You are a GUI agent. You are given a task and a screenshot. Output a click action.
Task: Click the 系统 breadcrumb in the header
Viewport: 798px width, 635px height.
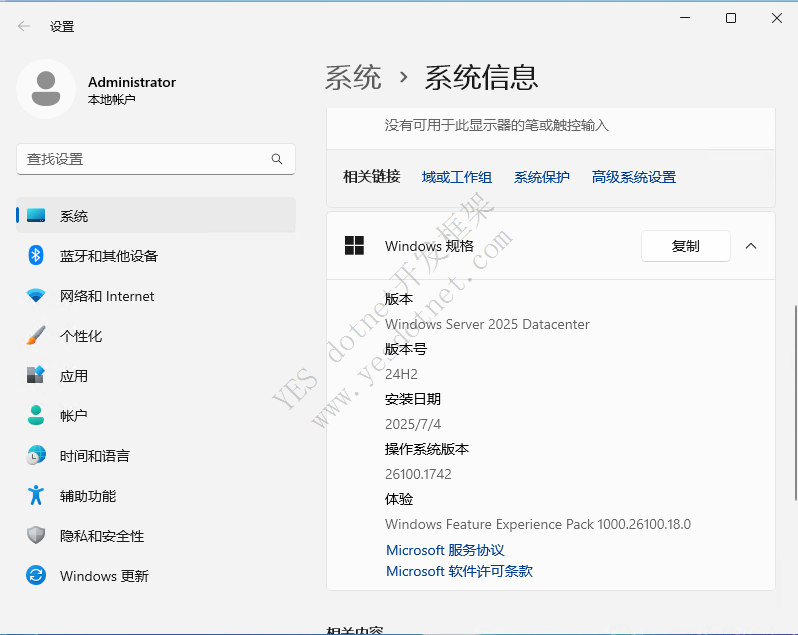353,78
